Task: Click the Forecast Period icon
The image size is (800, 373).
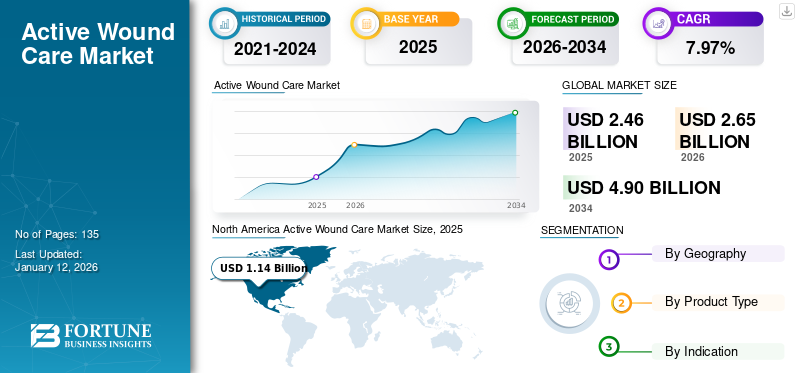Action: click(x=512, y=23)
